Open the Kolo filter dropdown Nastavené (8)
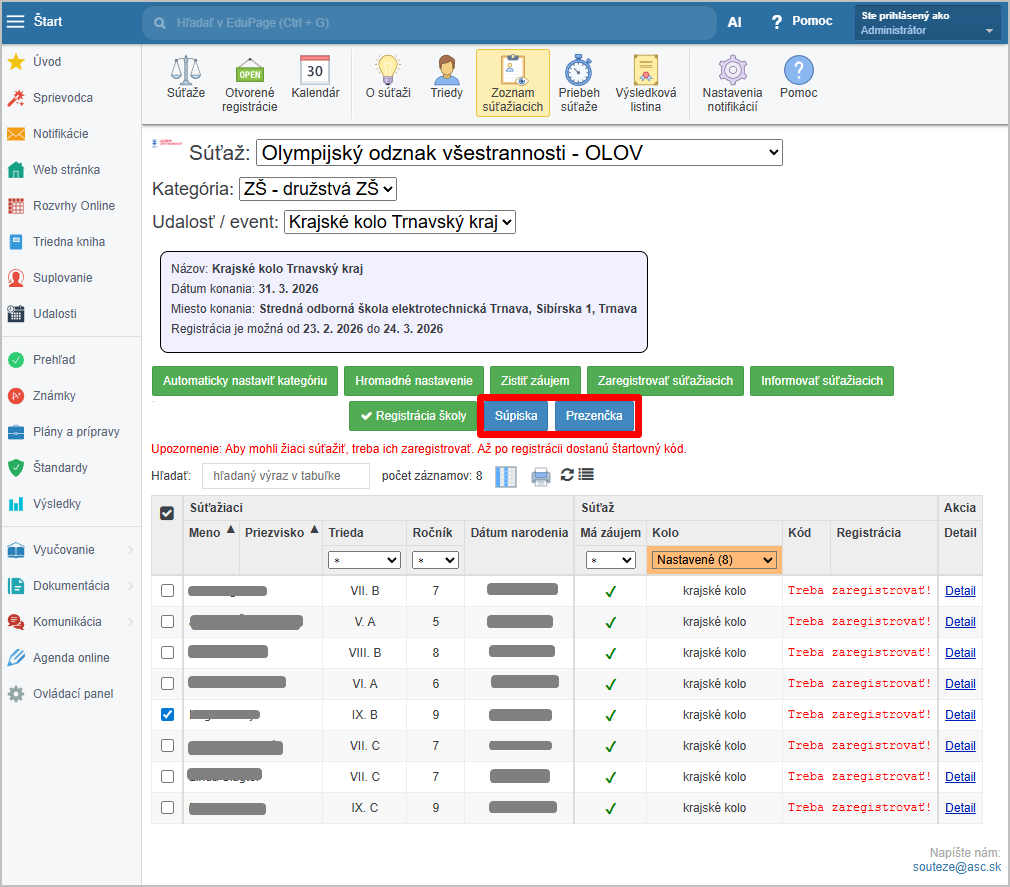Image resolution: width=1010 pixels, height=887 pixels. 713,560
